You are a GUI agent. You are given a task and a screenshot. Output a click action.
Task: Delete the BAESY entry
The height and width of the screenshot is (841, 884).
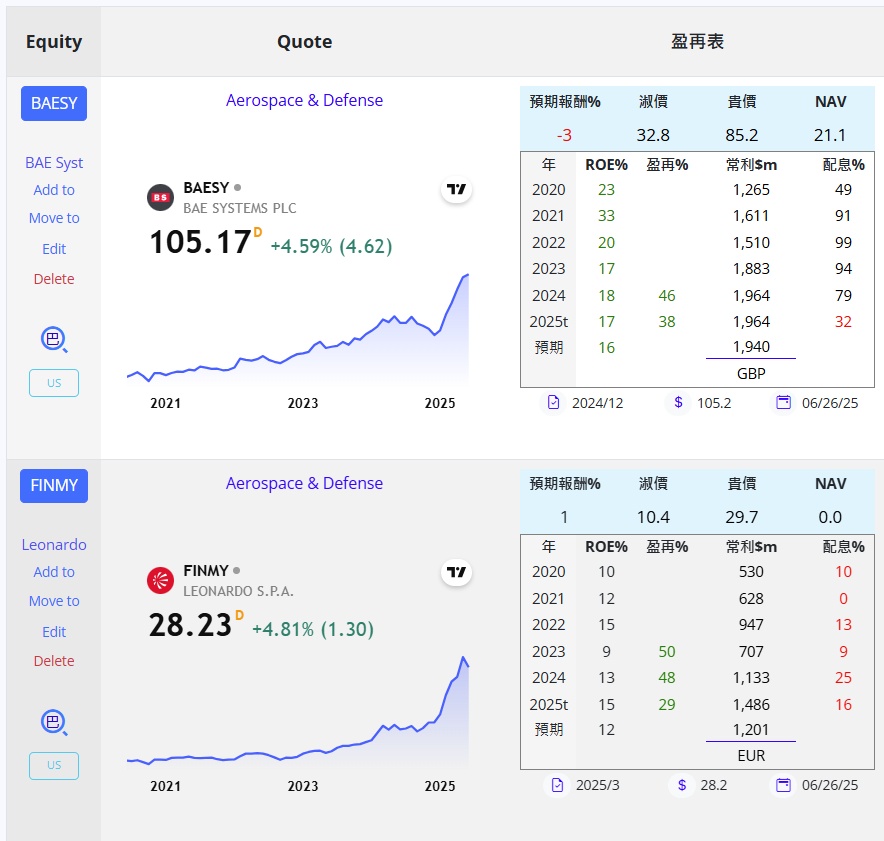pyautogui.click(x=54, y=278)
